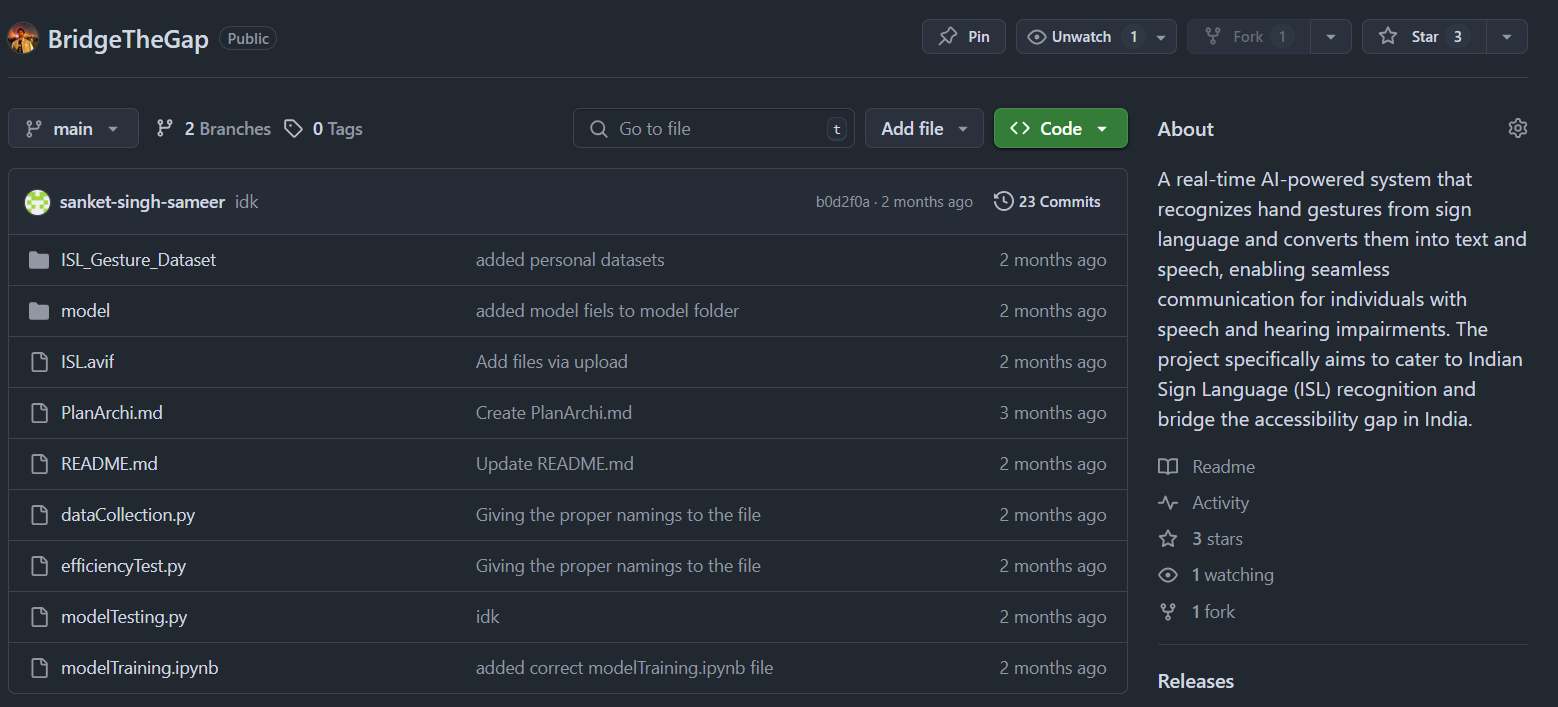Open the ISL_Gesture_Dataset folder
Image resolution: width=1558 pixels, height=707 pixels.
coord(138,260)
